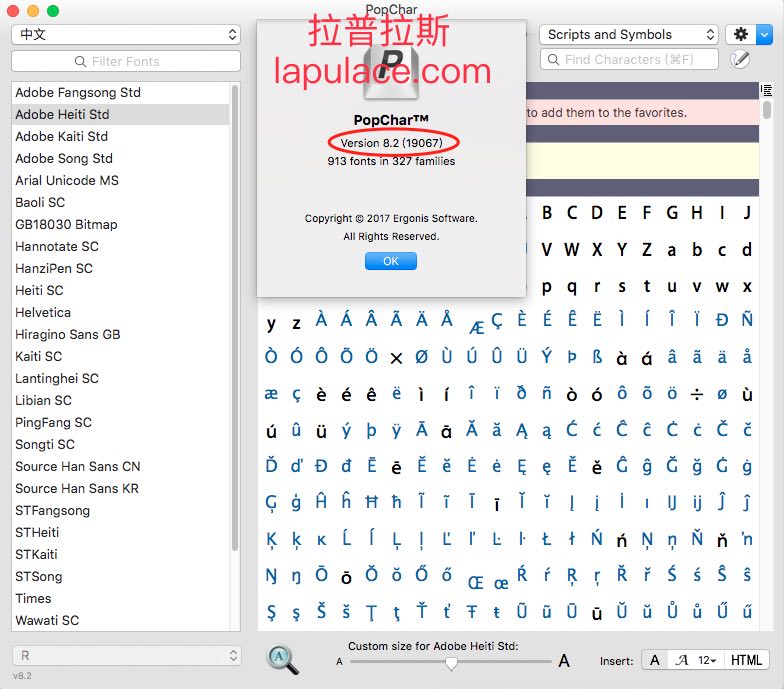The height and width of the screenshot is (689, 784).
Task: Select Songti SC font
Action: pos(120,444)
